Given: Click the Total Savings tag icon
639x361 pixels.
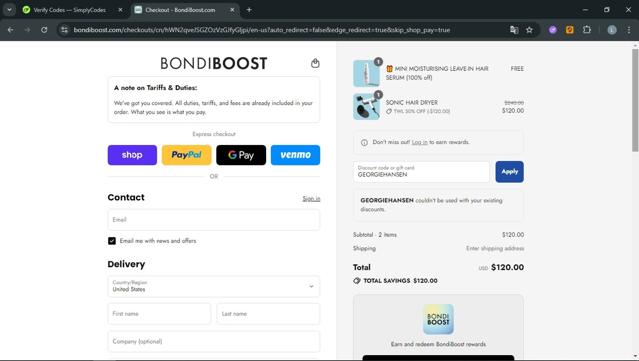Looking at the screenshot, I should [x=357, y=281].
